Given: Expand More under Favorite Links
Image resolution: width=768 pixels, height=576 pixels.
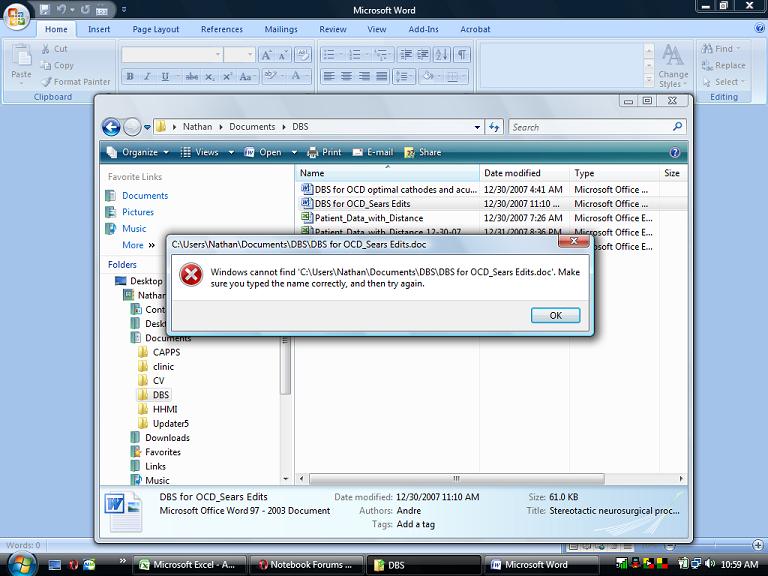Looking at the screenshot, I should click(138, 245).
